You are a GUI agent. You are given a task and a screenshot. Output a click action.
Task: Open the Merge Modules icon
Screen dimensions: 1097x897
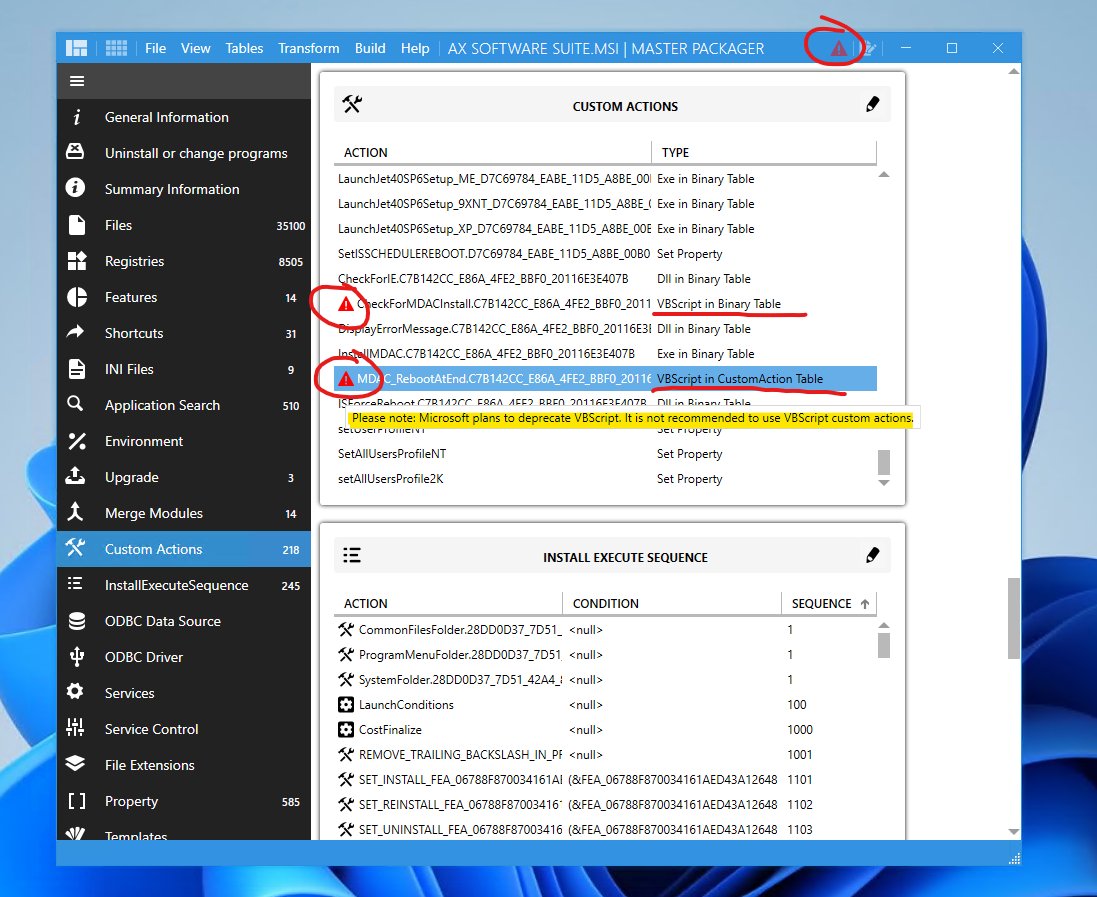click(76, 512)
